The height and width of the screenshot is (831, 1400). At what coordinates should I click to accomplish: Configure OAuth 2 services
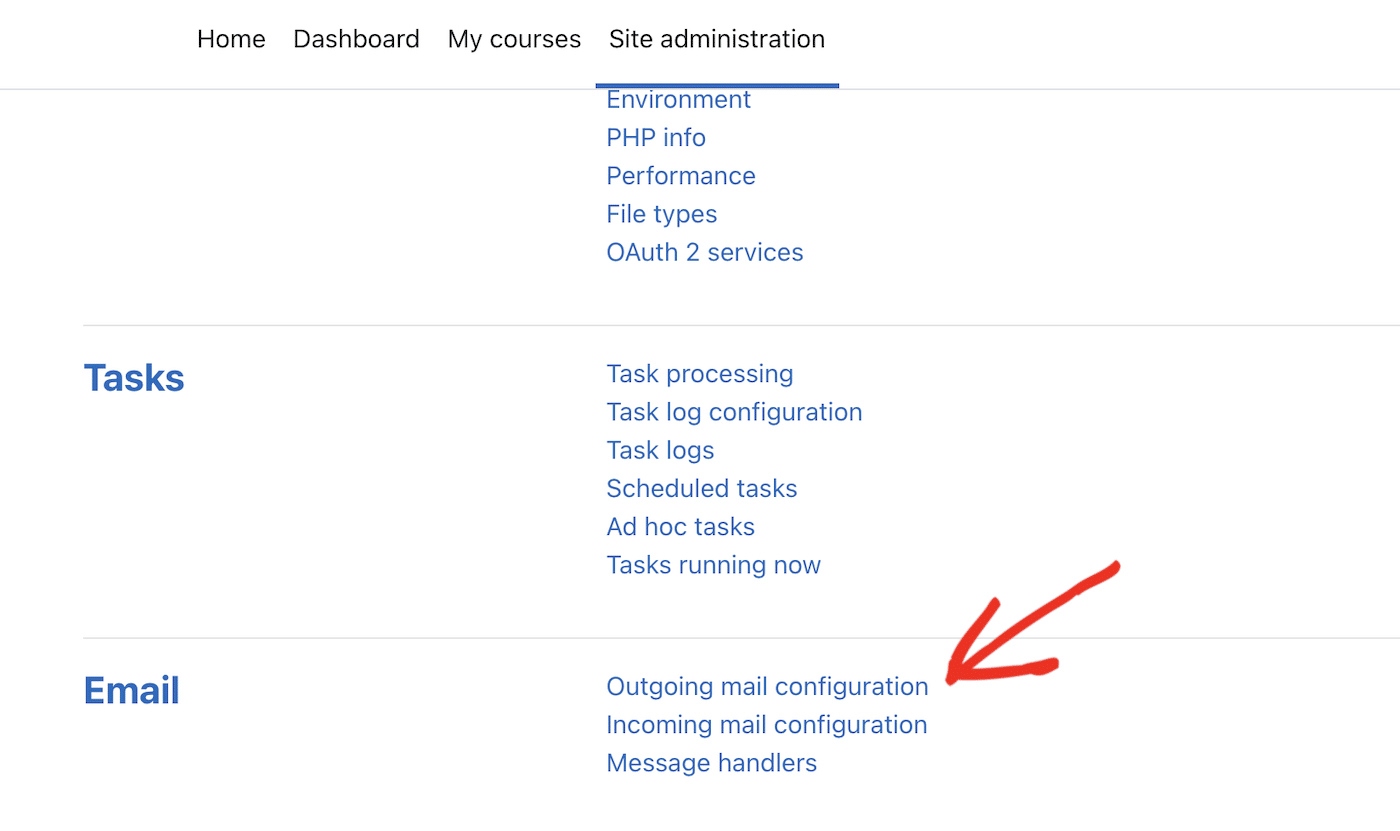(x=704, y=251)
